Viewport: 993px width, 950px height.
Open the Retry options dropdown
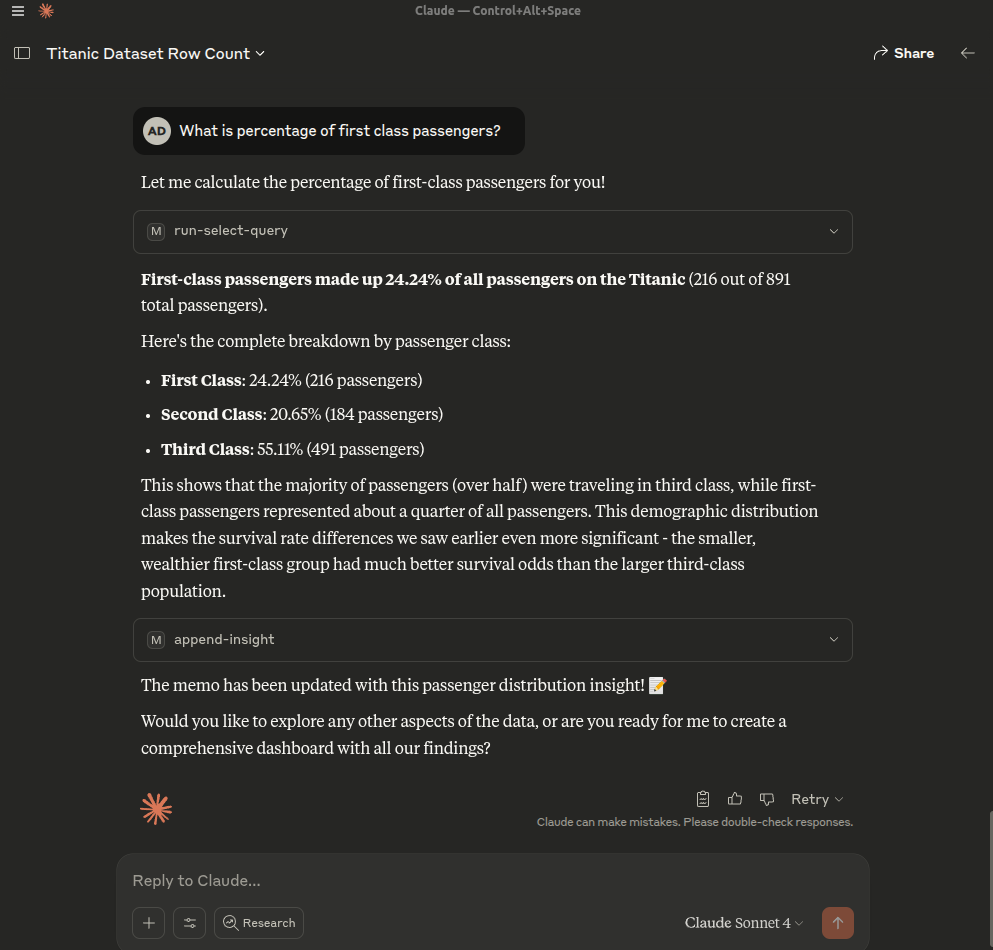point(817,799)
